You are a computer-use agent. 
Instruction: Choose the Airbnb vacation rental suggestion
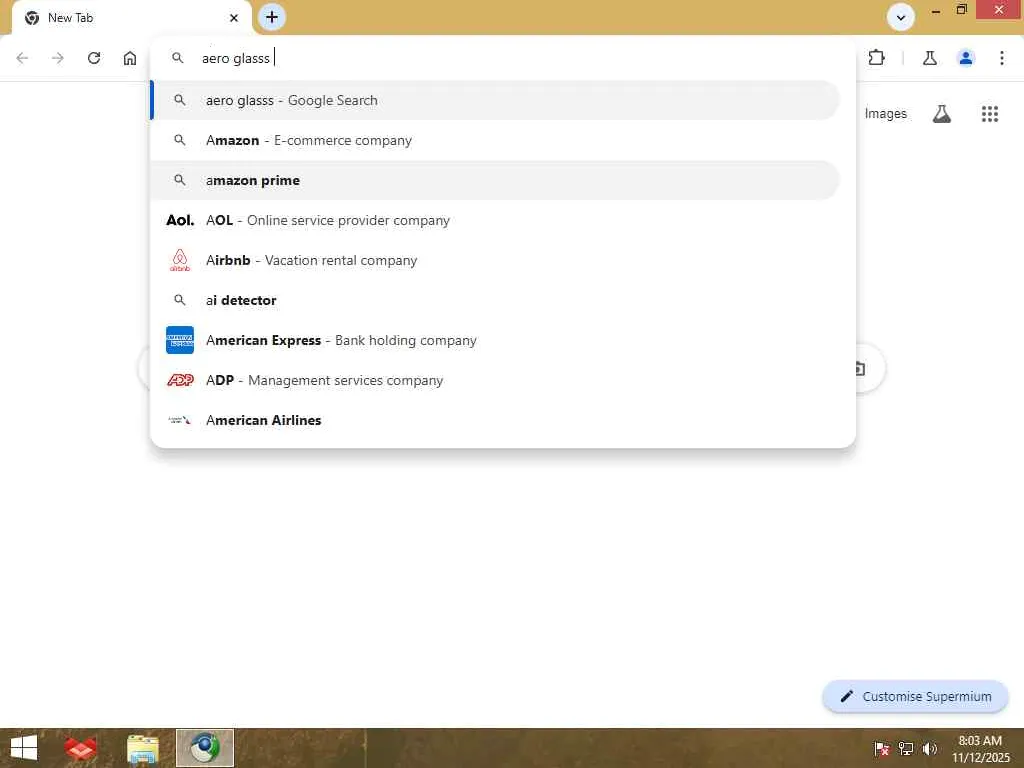[x=495, y=260]
